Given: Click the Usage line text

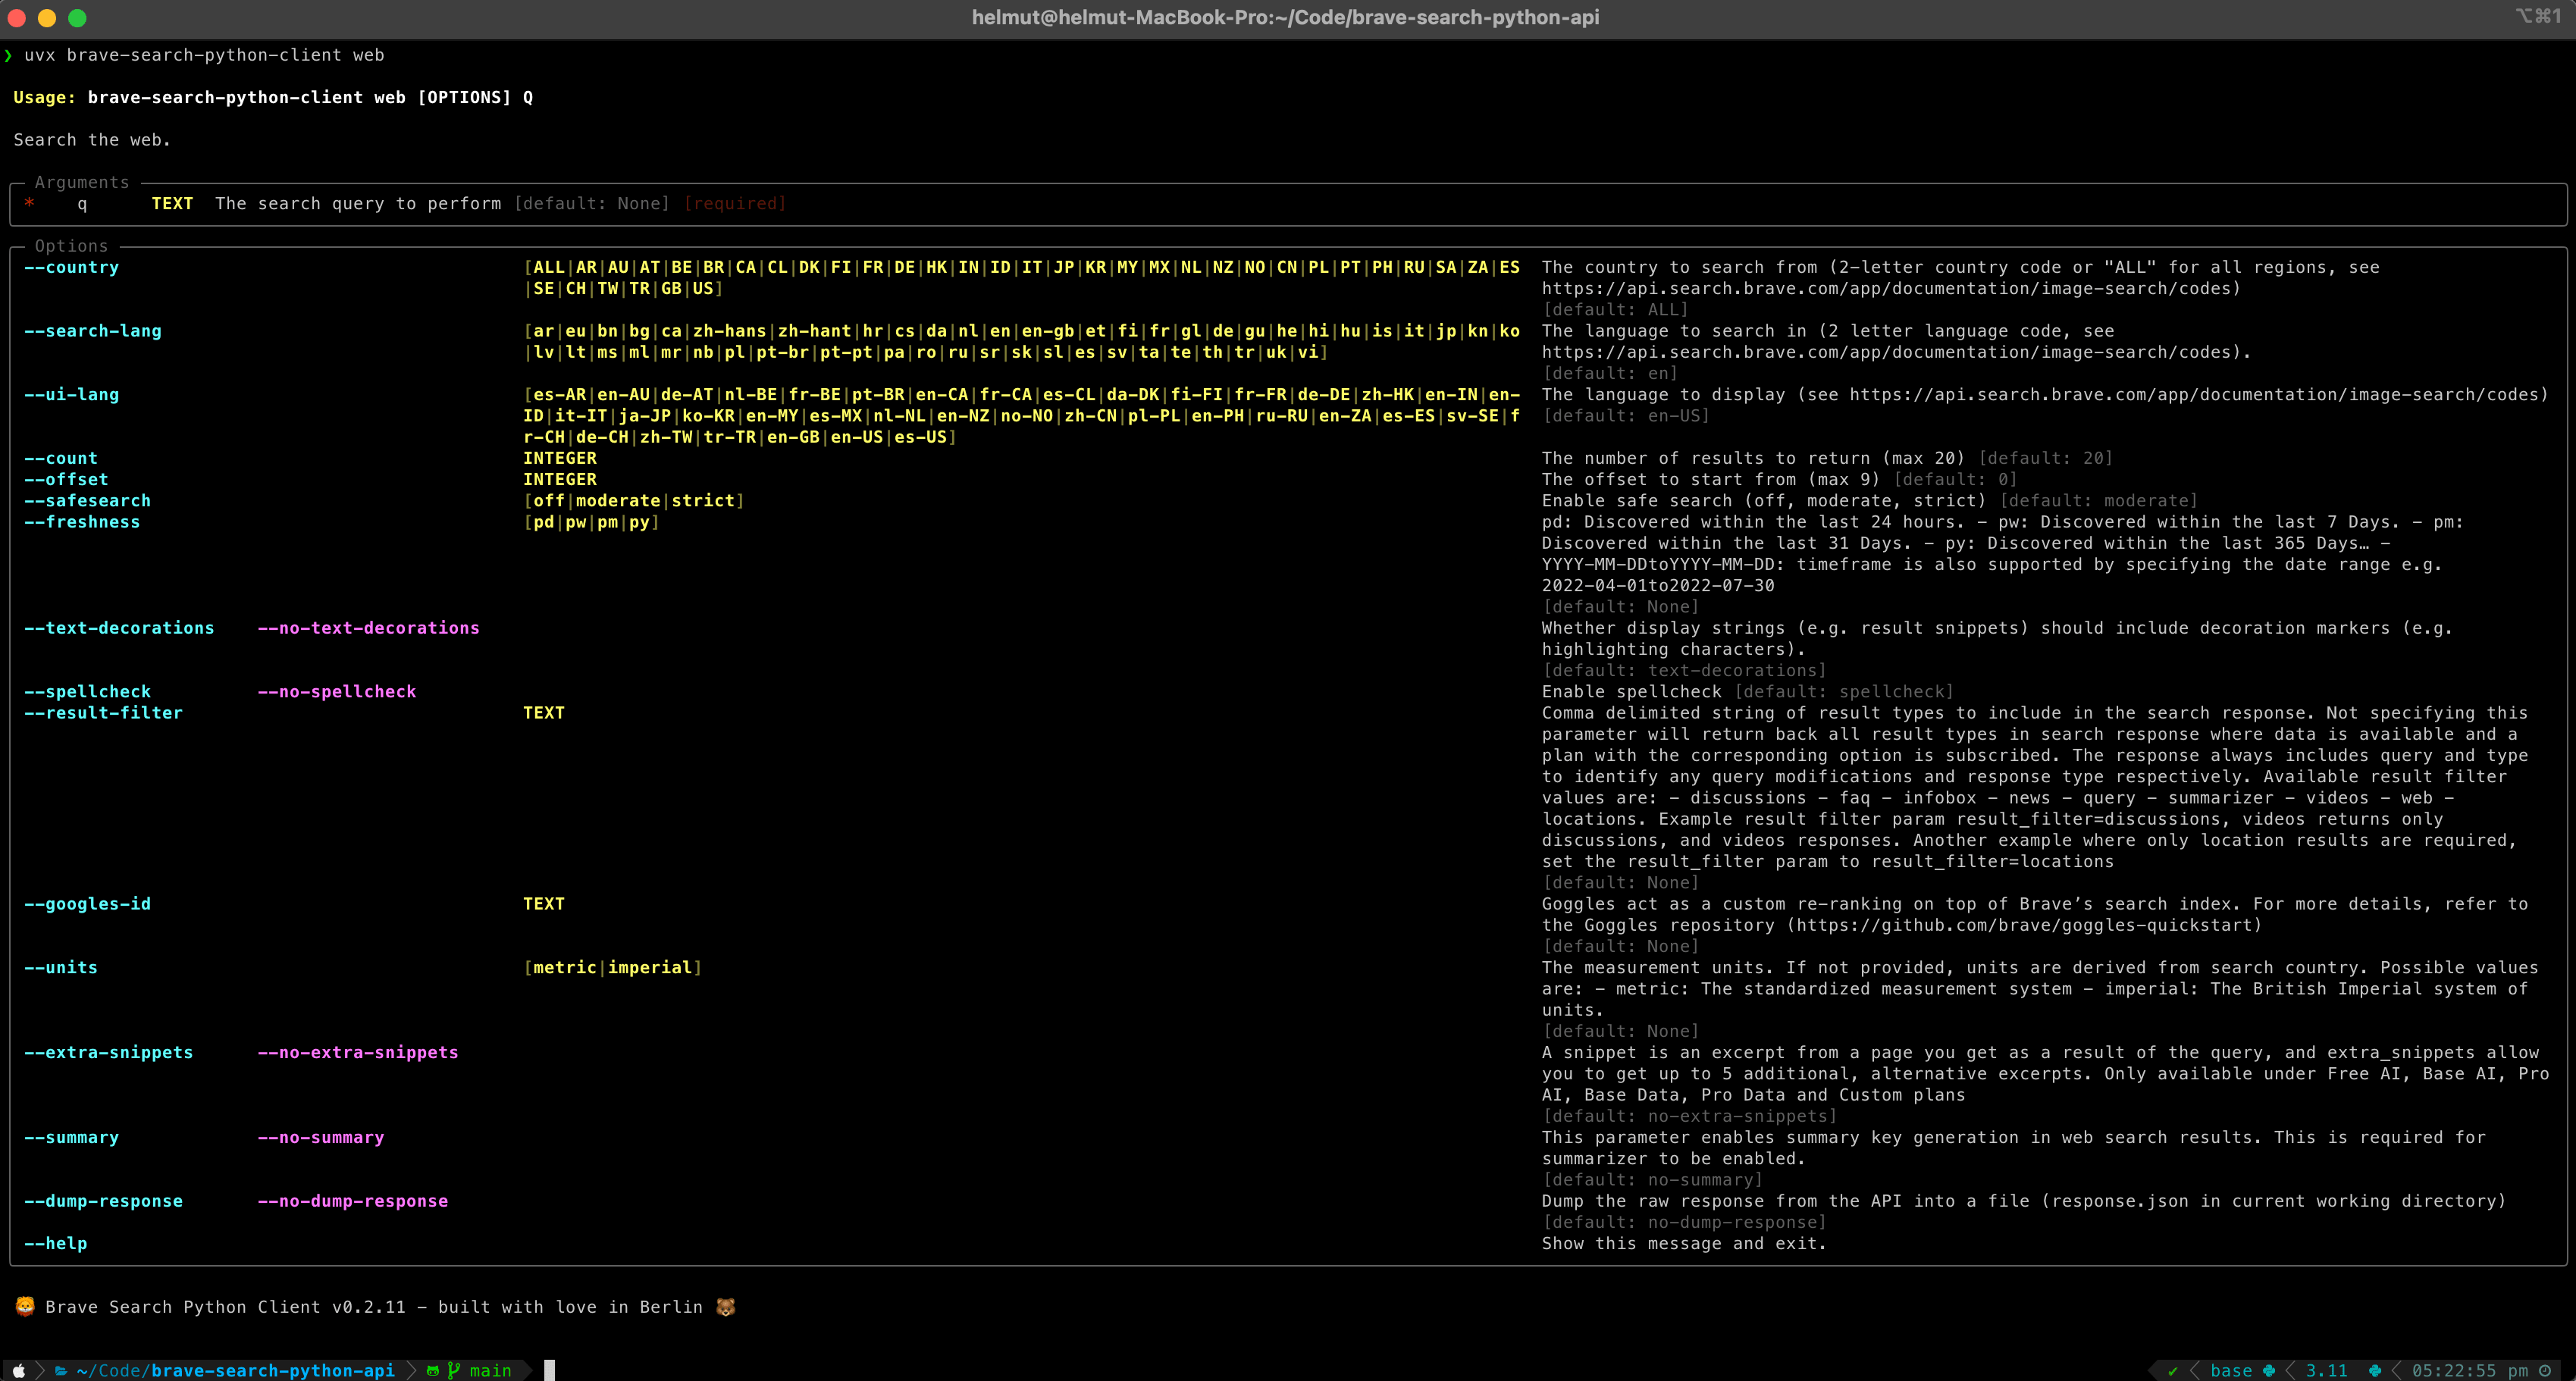Looking at the screenshot, I should (x=273, y=97).
